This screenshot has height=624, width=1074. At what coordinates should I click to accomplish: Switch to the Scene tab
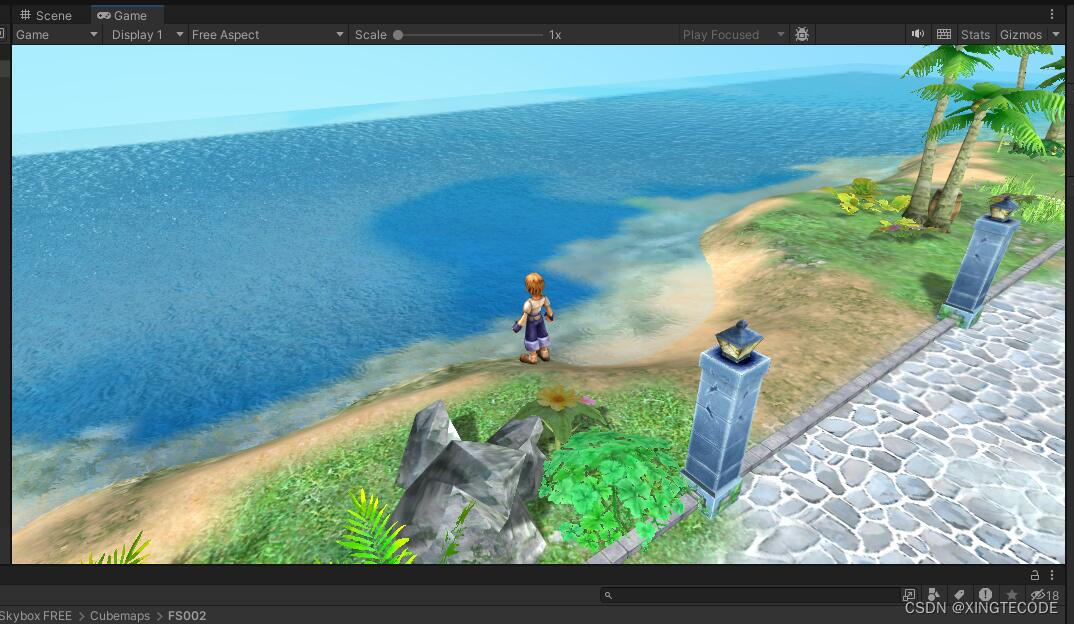pos(45,15)
